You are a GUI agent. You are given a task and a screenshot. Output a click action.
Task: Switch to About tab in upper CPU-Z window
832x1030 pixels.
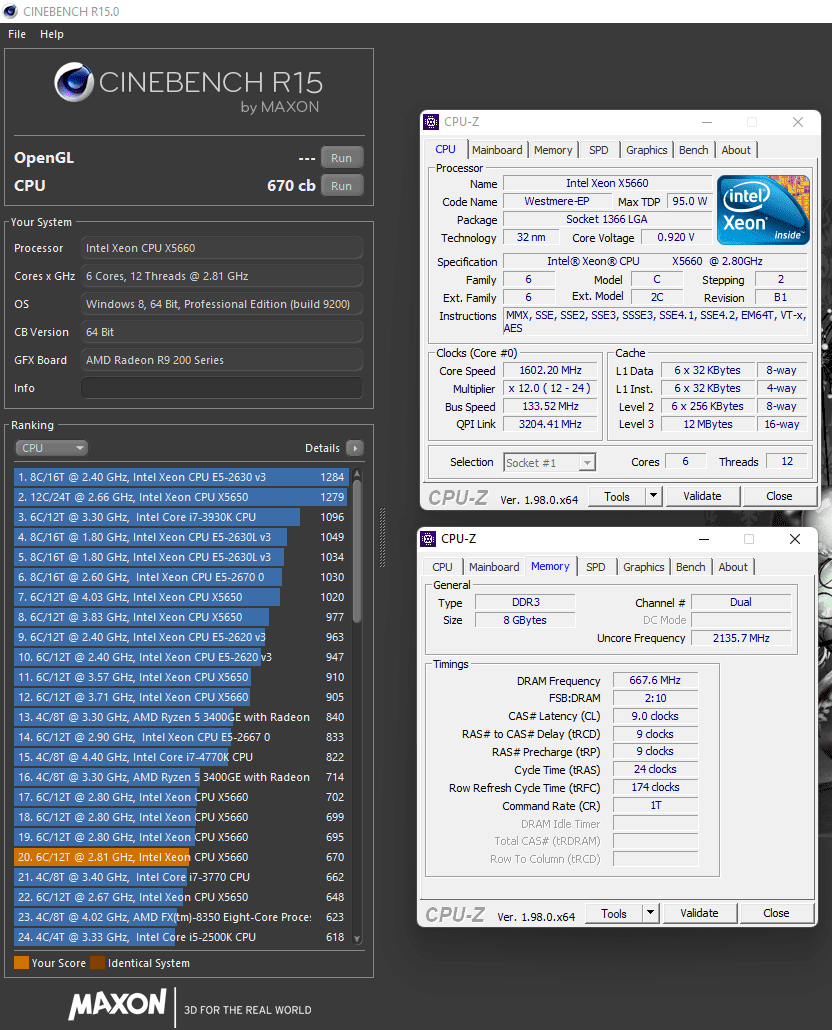pyautogui.click(x=736, y=150)
